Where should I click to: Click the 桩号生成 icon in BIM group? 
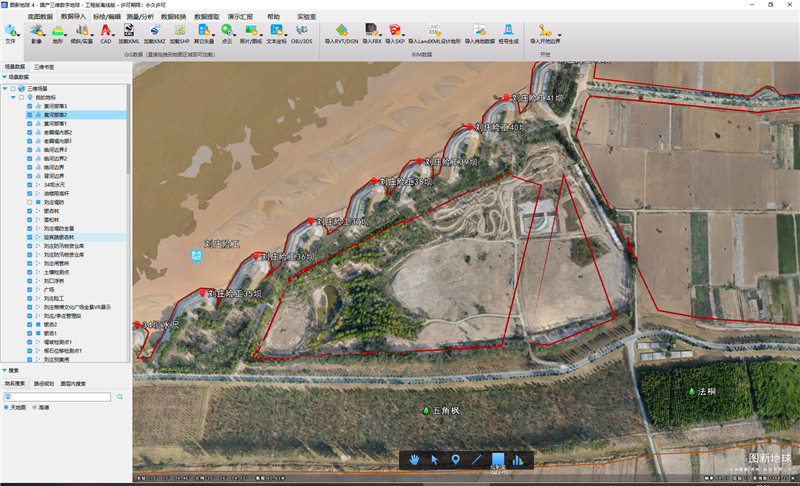[x=508, y=31]
